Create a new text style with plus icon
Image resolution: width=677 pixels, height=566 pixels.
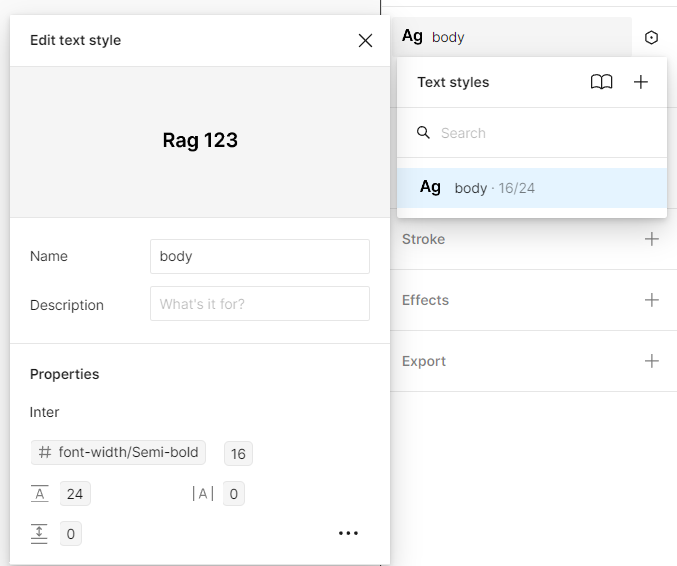coord(641,82)
